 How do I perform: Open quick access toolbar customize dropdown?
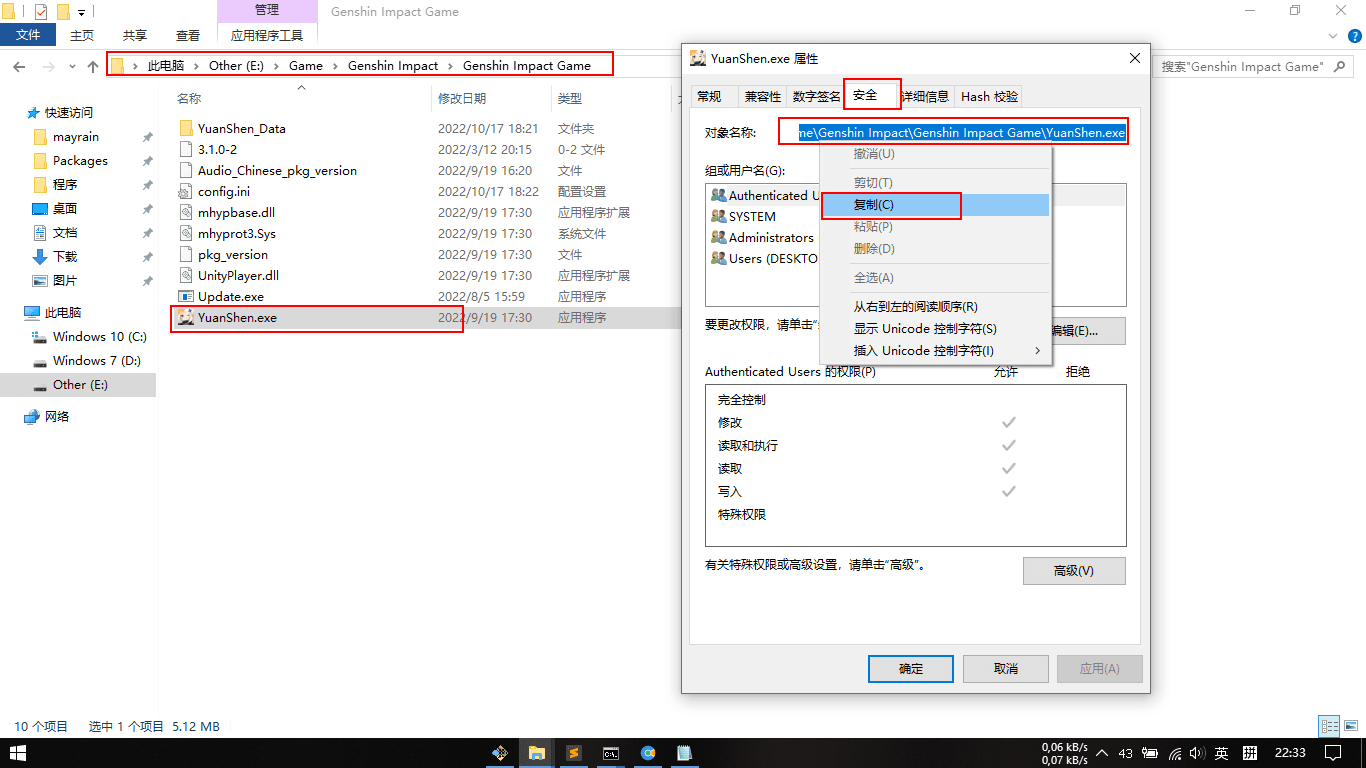click(81, 13)
